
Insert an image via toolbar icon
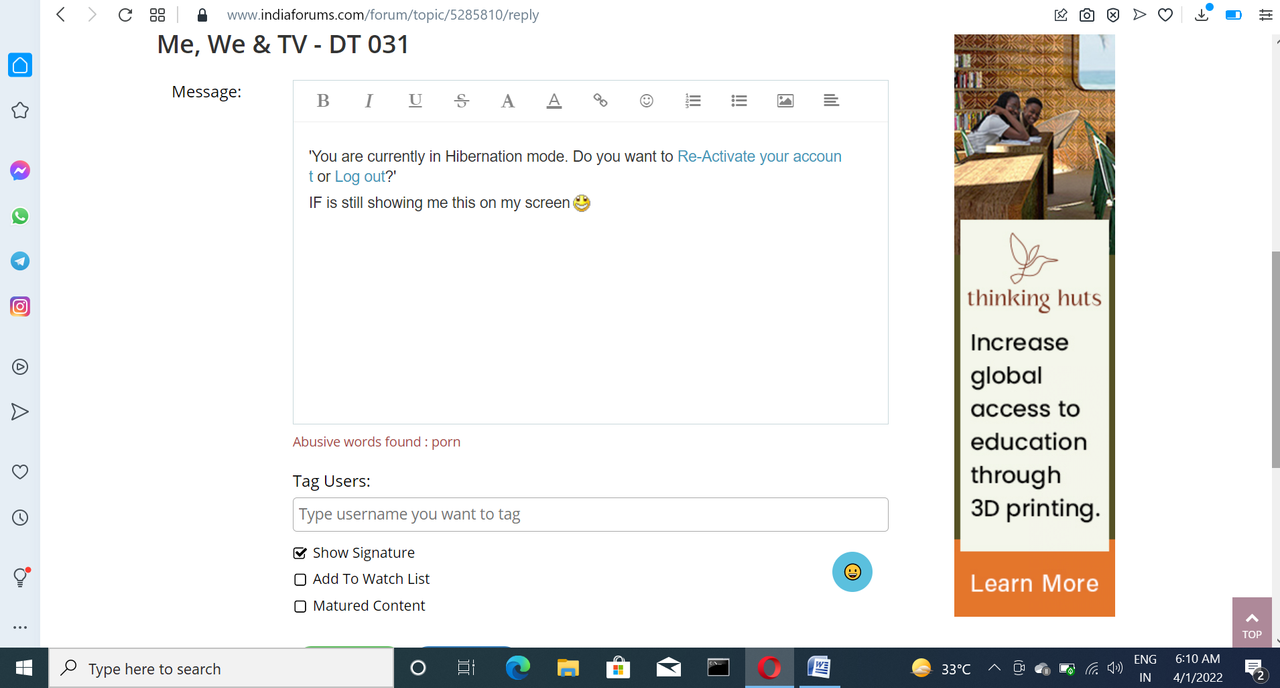pyautogui.click(x=785, y=101)
